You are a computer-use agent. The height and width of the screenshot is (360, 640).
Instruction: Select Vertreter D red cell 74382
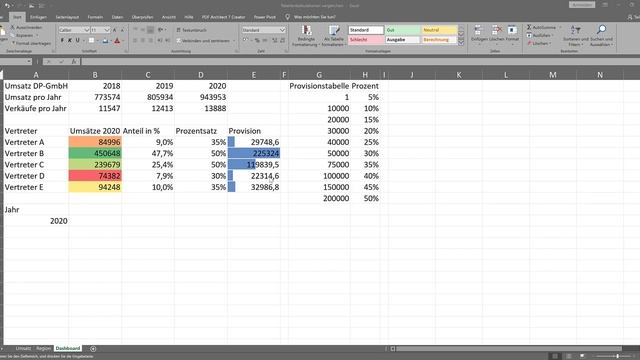click(95, 176)
